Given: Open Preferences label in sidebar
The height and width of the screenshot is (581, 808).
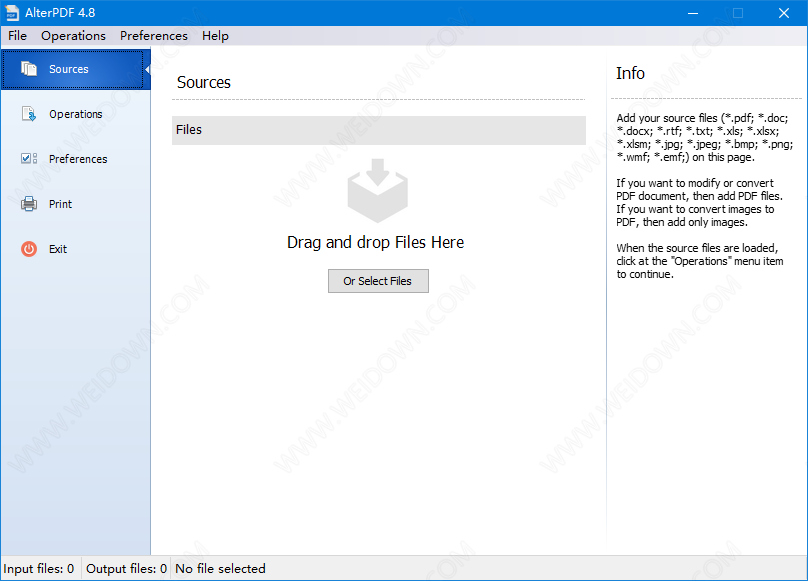Looking at the screenshot, I should click(x=78, y=159).
